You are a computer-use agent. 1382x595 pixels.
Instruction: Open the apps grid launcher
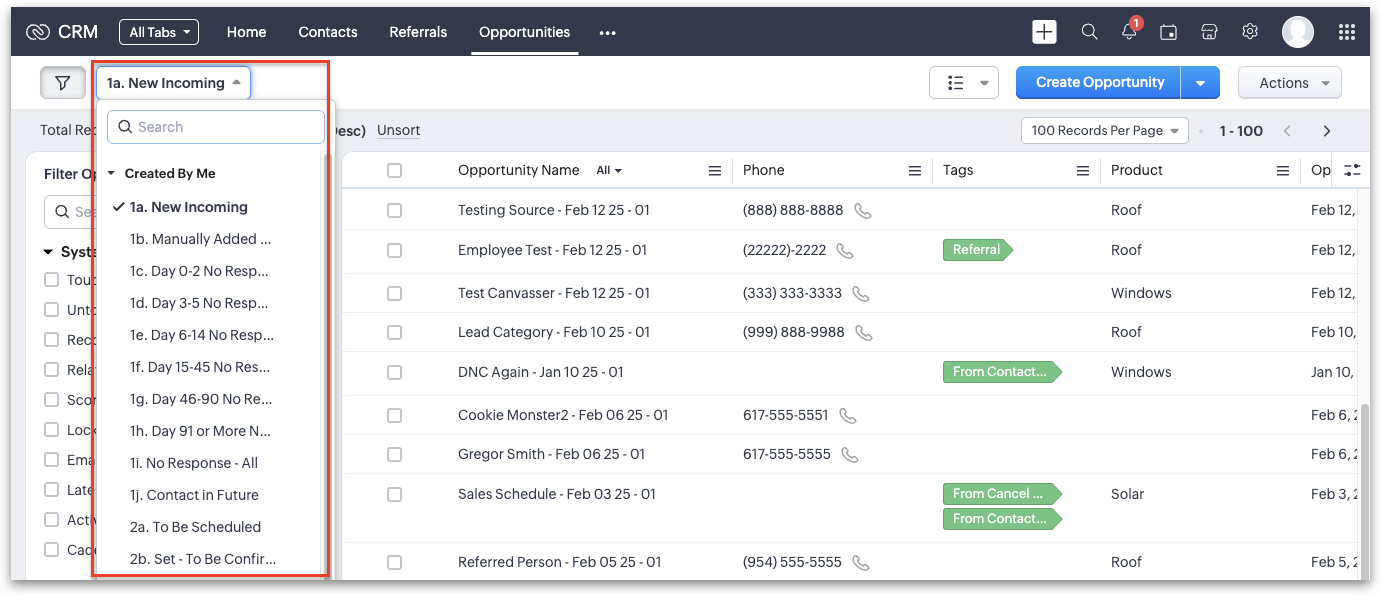(x=1346, y=32)
